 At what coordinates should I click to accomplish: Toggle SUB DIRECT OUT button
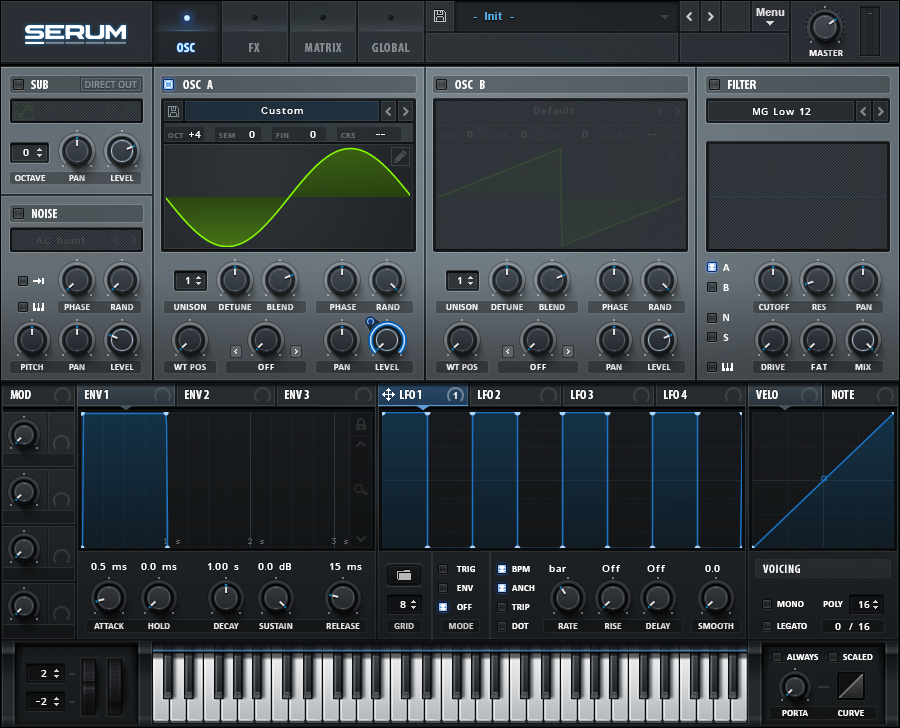110,84
